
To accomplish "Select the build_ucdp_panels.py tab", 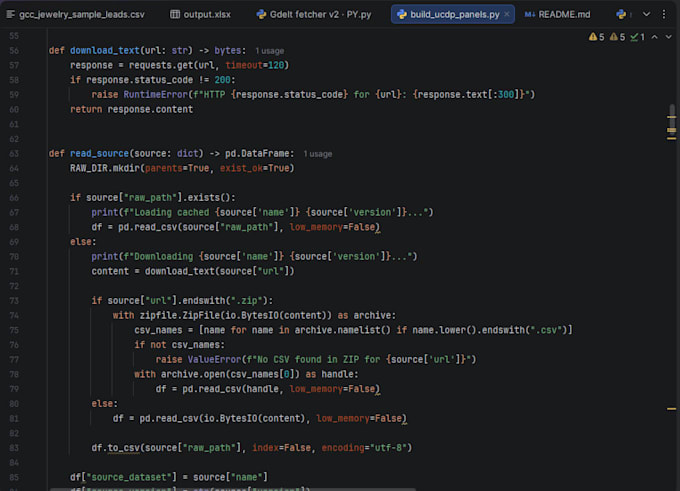I will tap(454, 14).
